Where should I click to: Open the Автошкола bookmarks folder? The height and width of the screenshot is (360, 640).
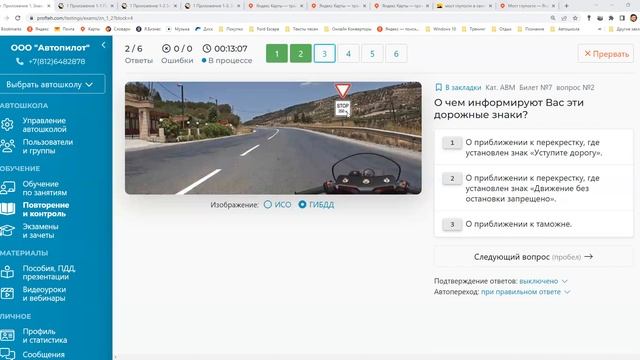[565, 29]
